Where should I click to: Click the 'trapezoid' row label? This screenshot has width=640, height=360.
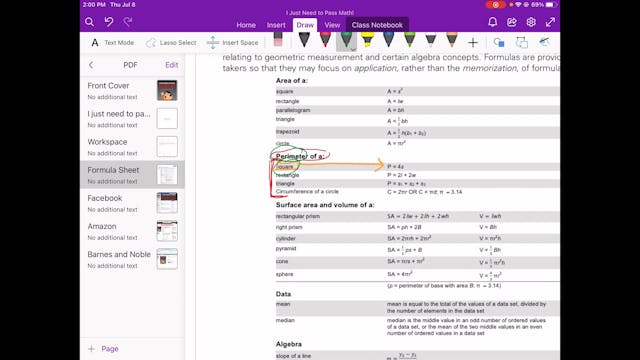(288, 131)
